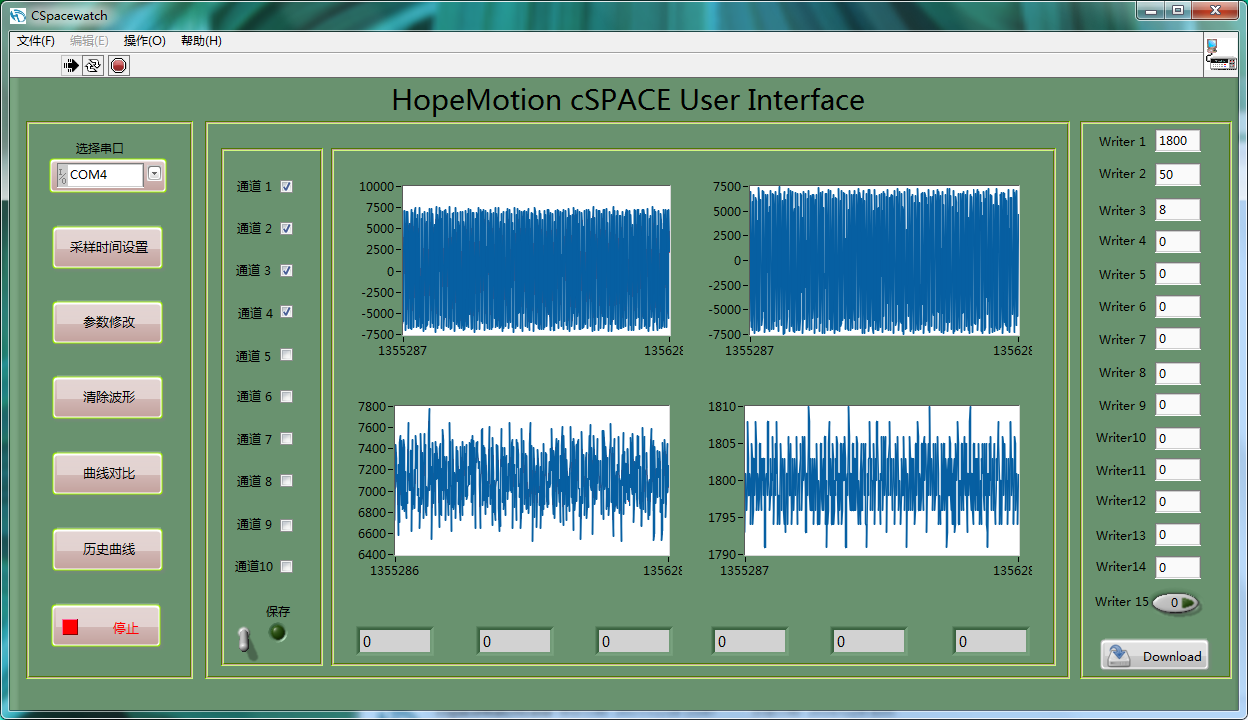
Task: Enable the 通道 9 checkbox
Action: (287, 524)
